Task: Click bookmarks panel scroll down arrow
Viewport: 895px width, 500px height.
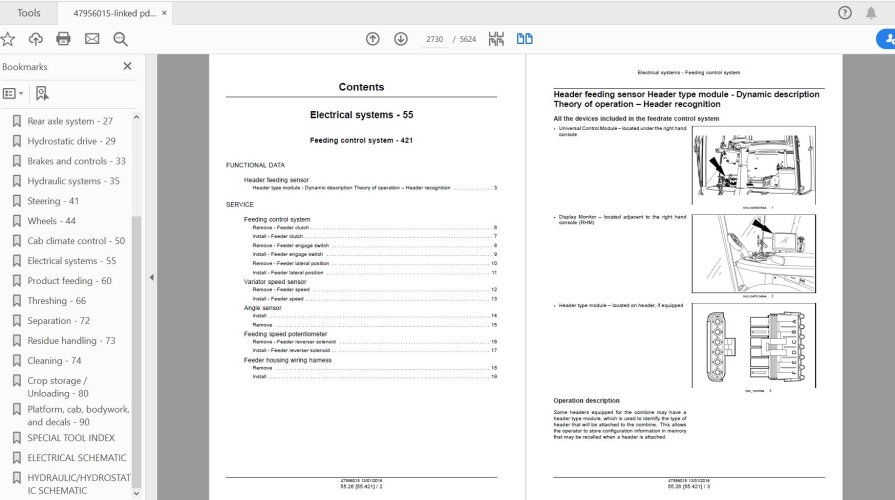Action: 136,493
